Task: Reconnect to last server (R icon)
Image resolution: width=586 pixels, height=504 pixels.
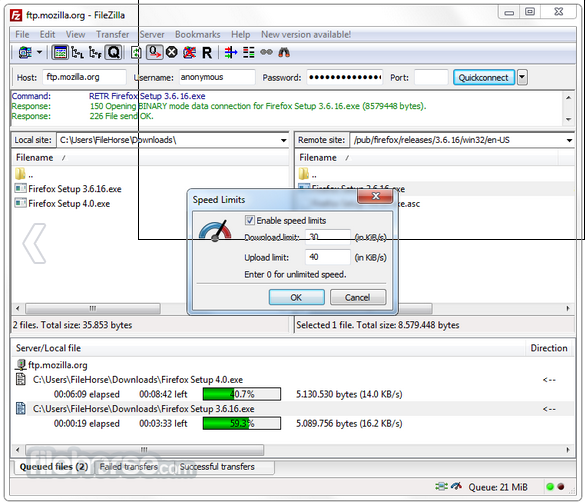Action: (207, 53)
